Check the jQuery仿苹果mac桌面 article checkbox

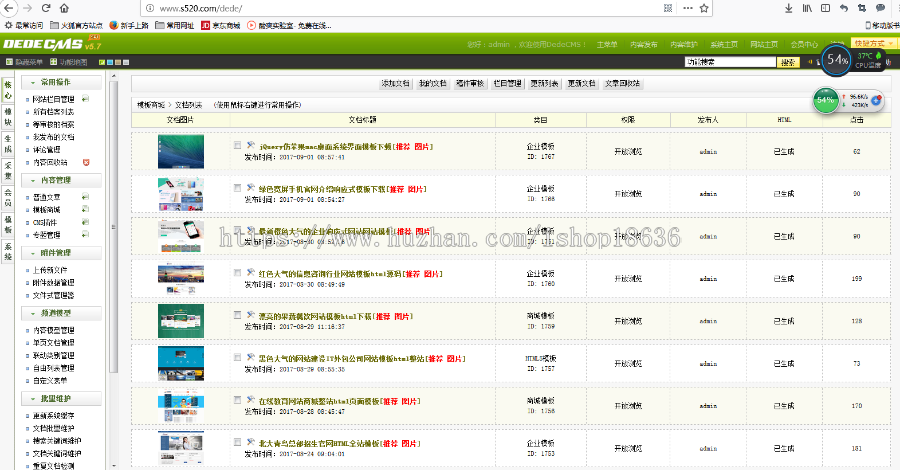click(x=237, y=146)
